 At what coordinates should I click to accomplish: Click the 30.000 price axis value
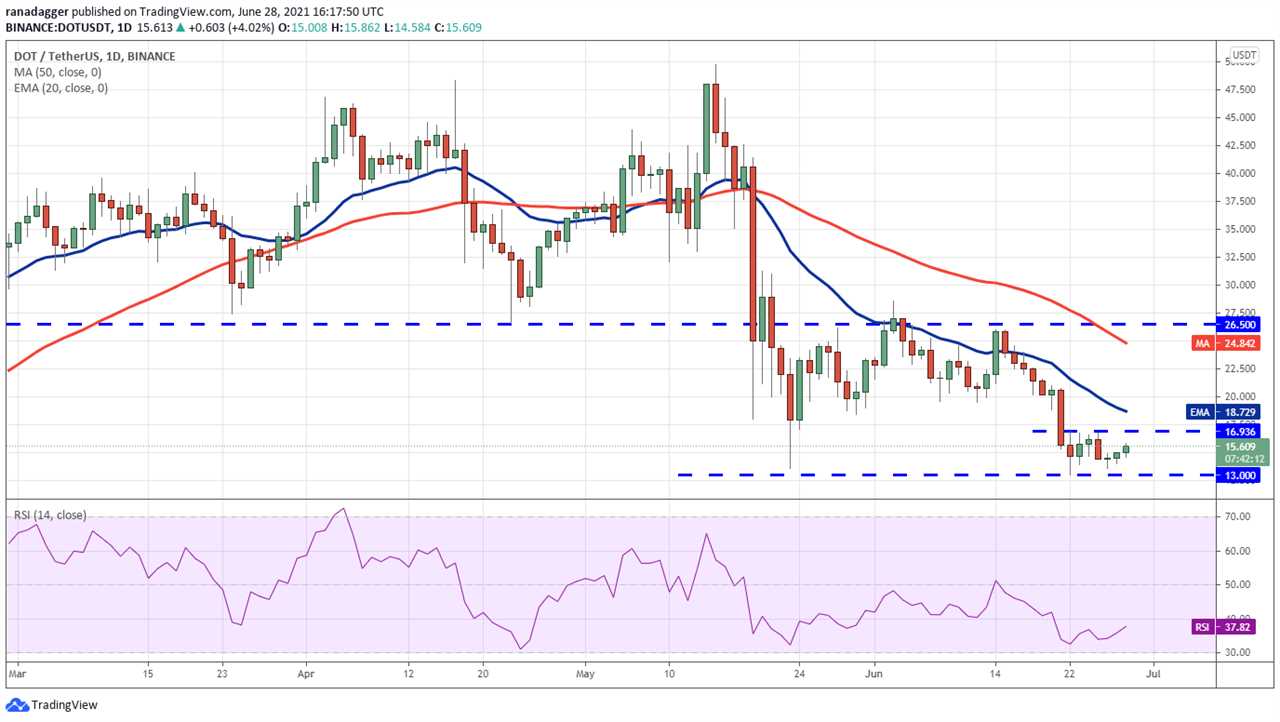tap(1241, 285)
